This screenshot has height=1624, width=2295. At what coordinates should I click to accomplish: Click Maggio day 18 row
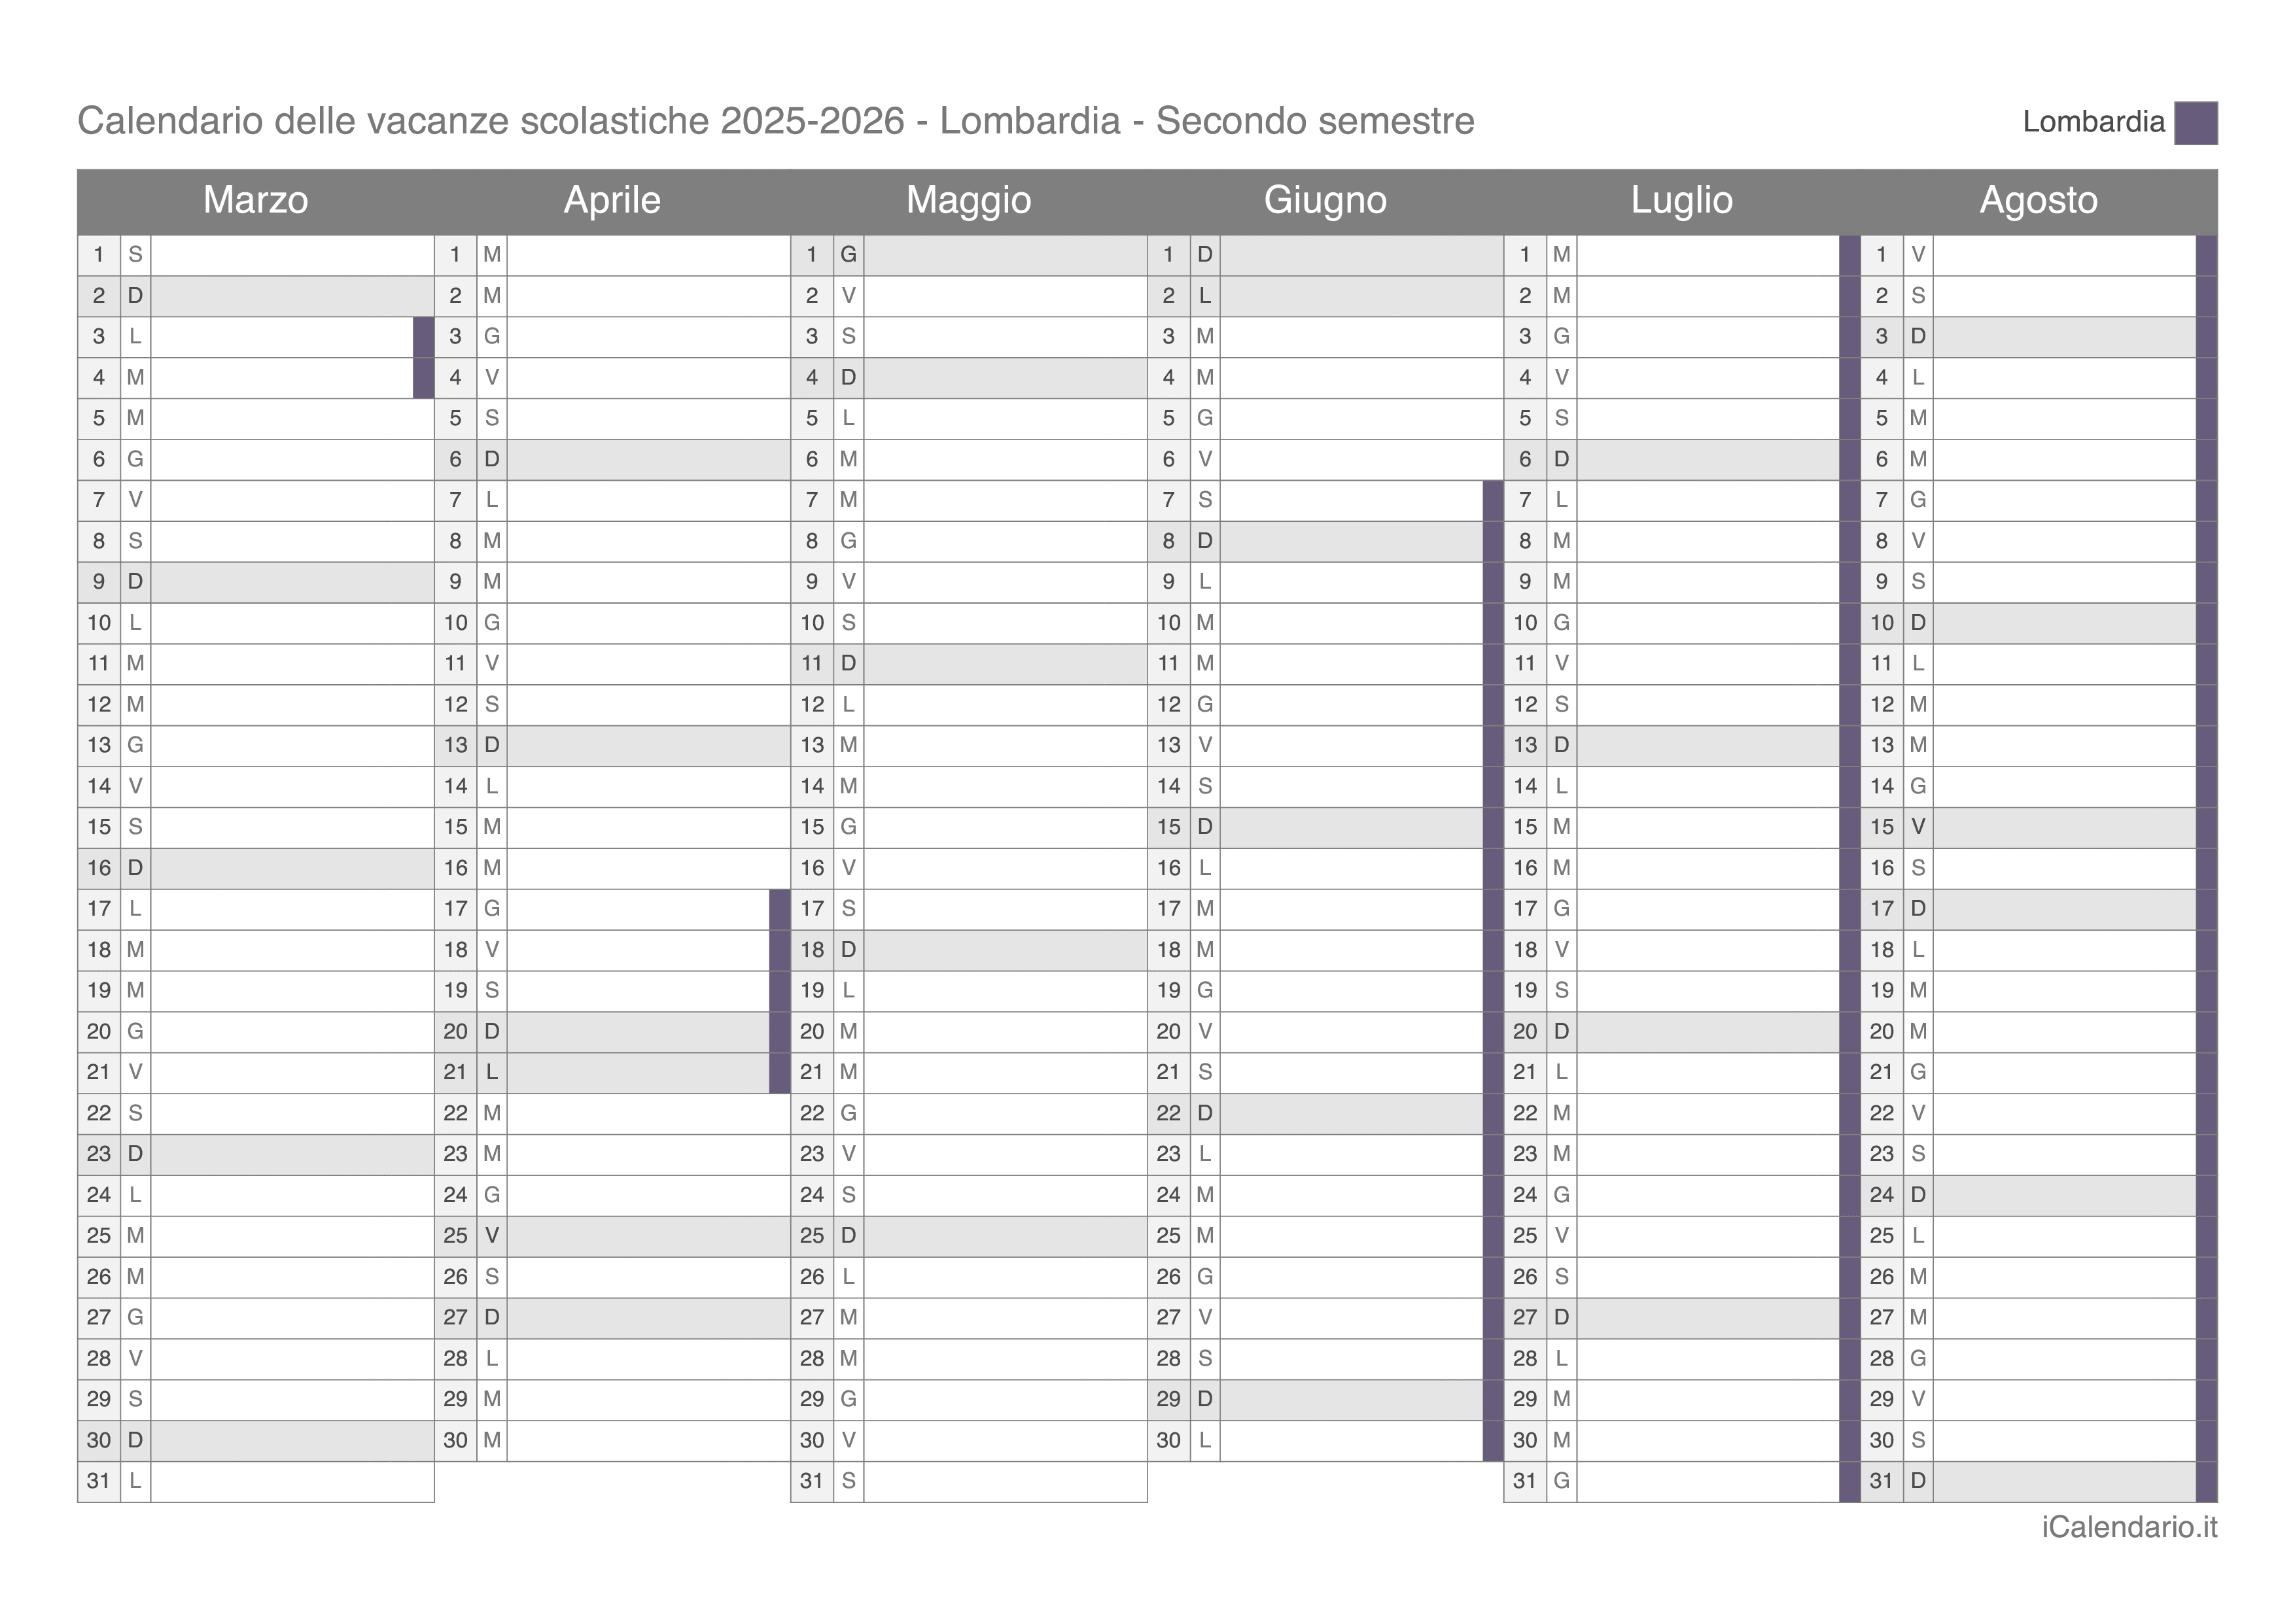(969, 950)
